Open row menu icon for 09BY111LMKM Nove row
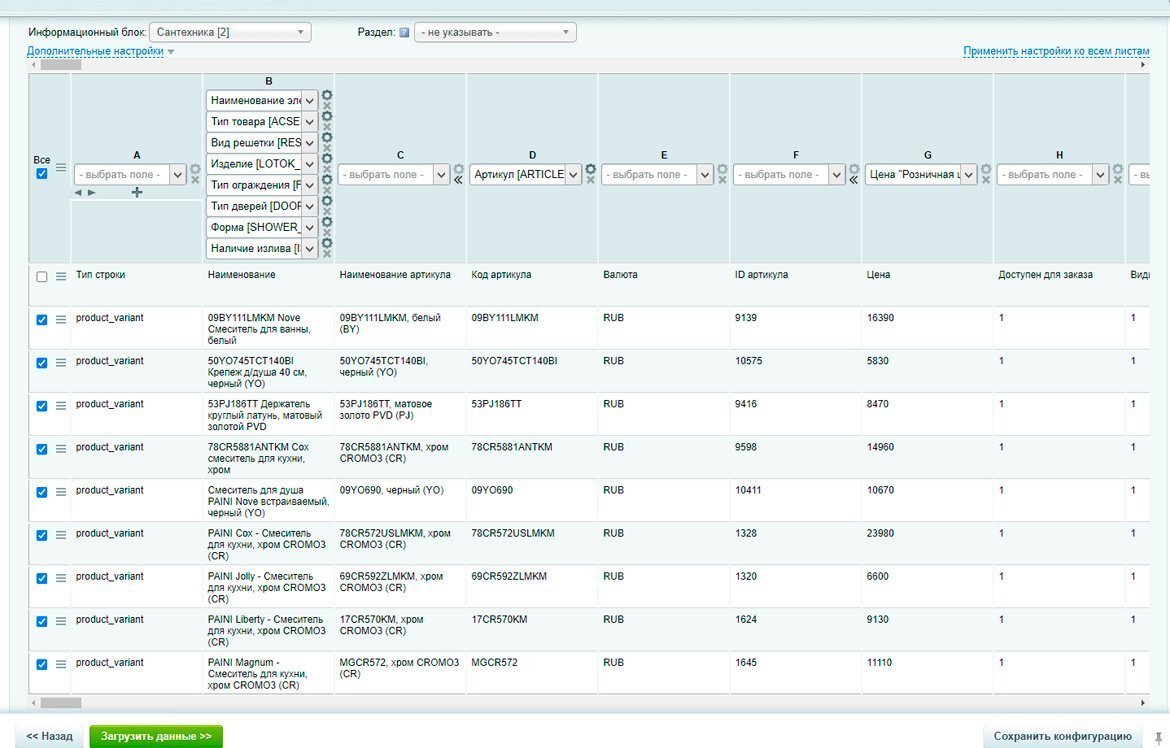The width and height of the screenshot is (1170, 748). coord(61,320)
